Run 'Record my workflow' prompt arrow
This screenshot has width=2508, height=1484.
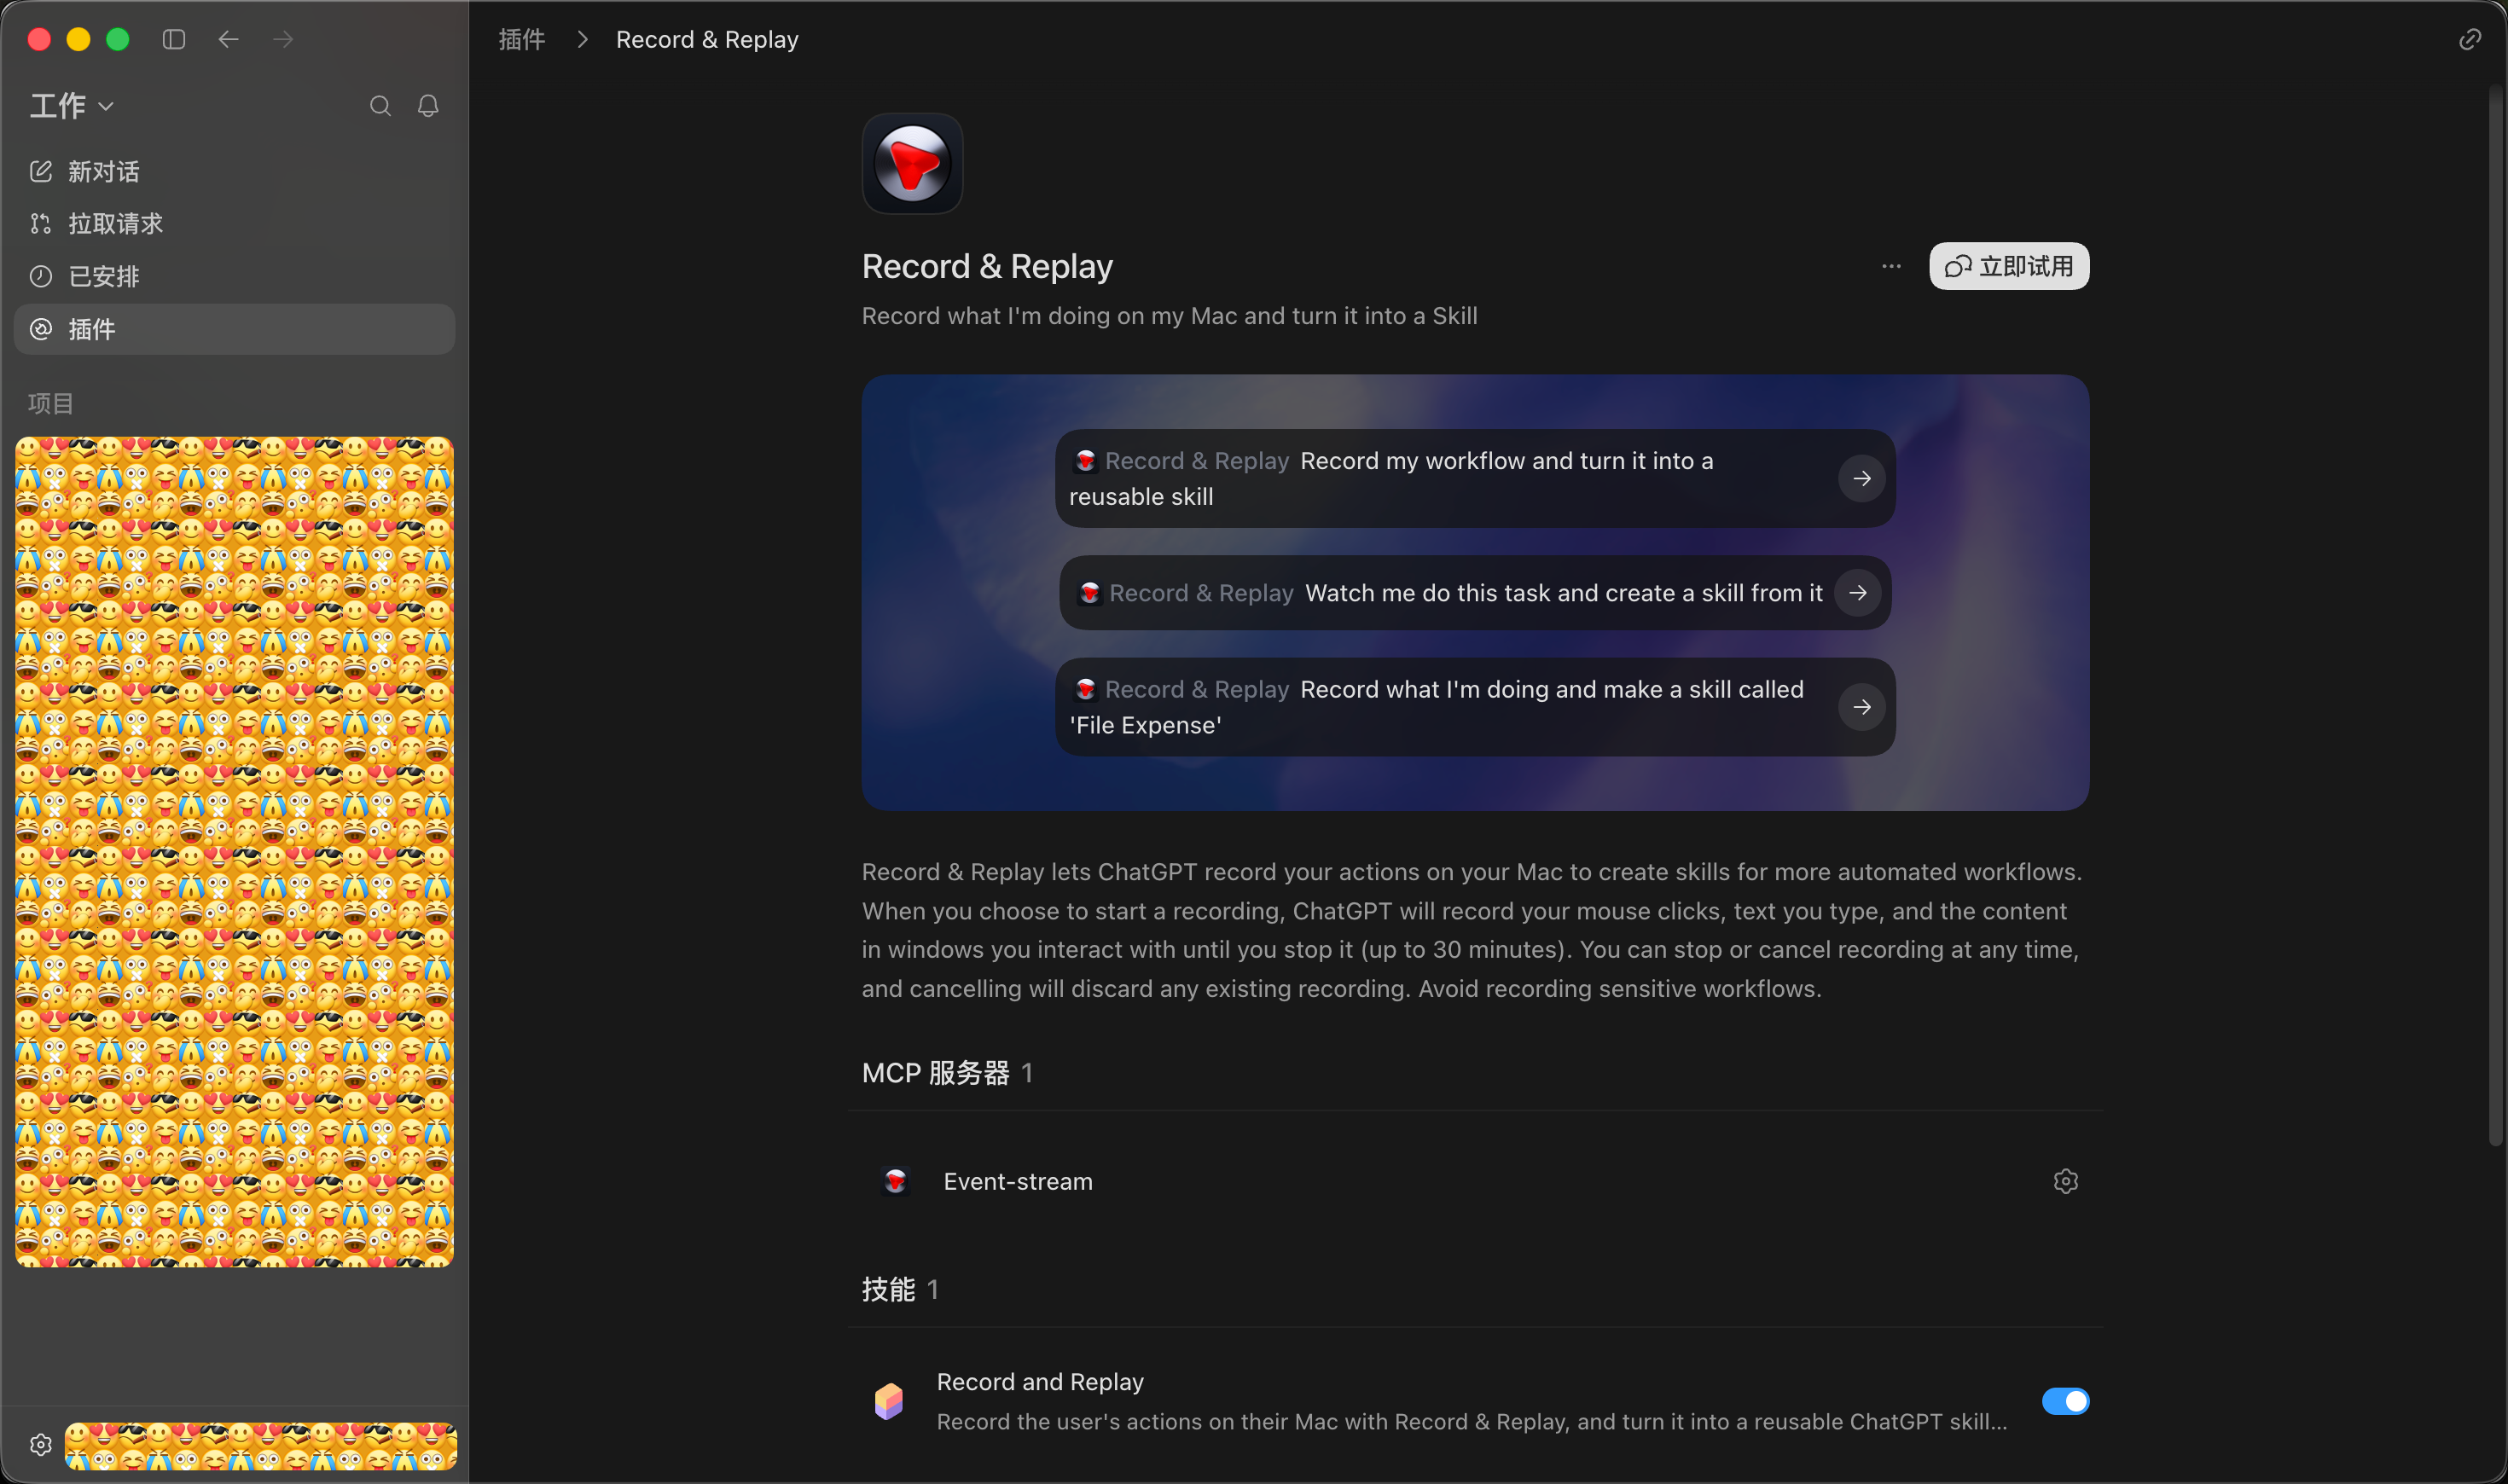pyautogui.click(x=1862, y=479)
